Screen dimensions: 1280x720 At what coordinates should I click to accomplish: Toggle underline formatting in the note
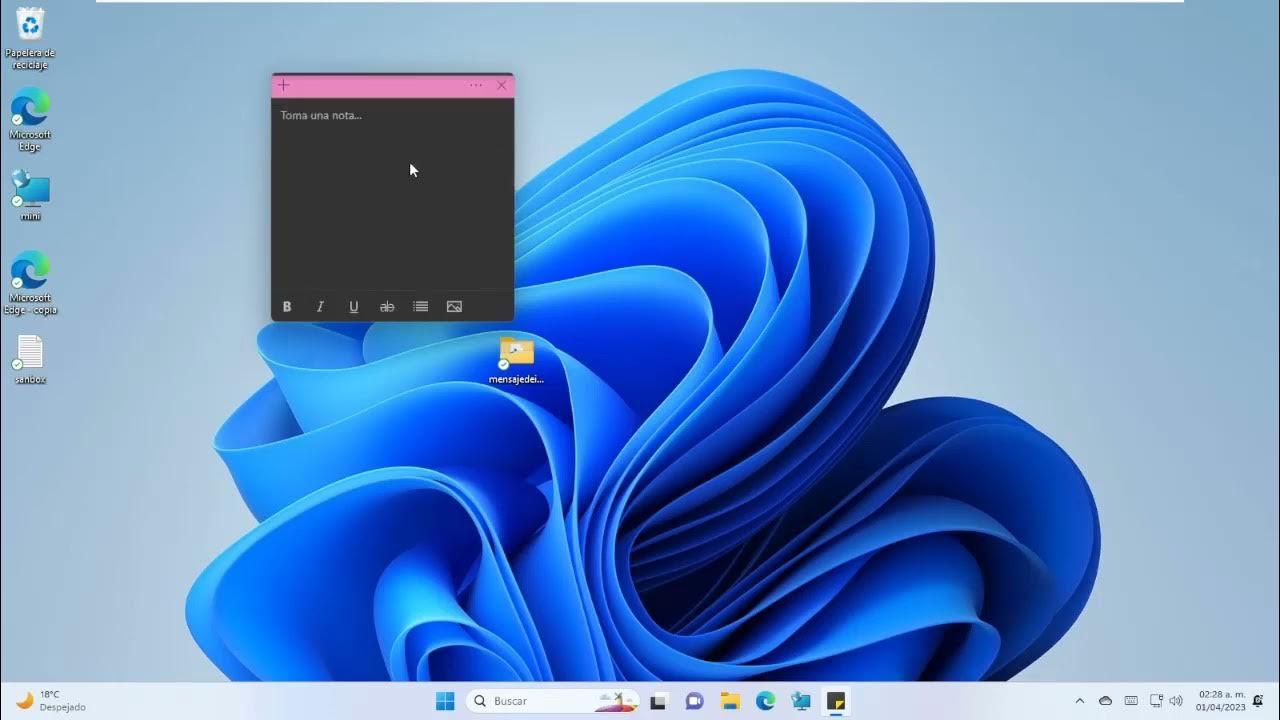tap(353, 307)
